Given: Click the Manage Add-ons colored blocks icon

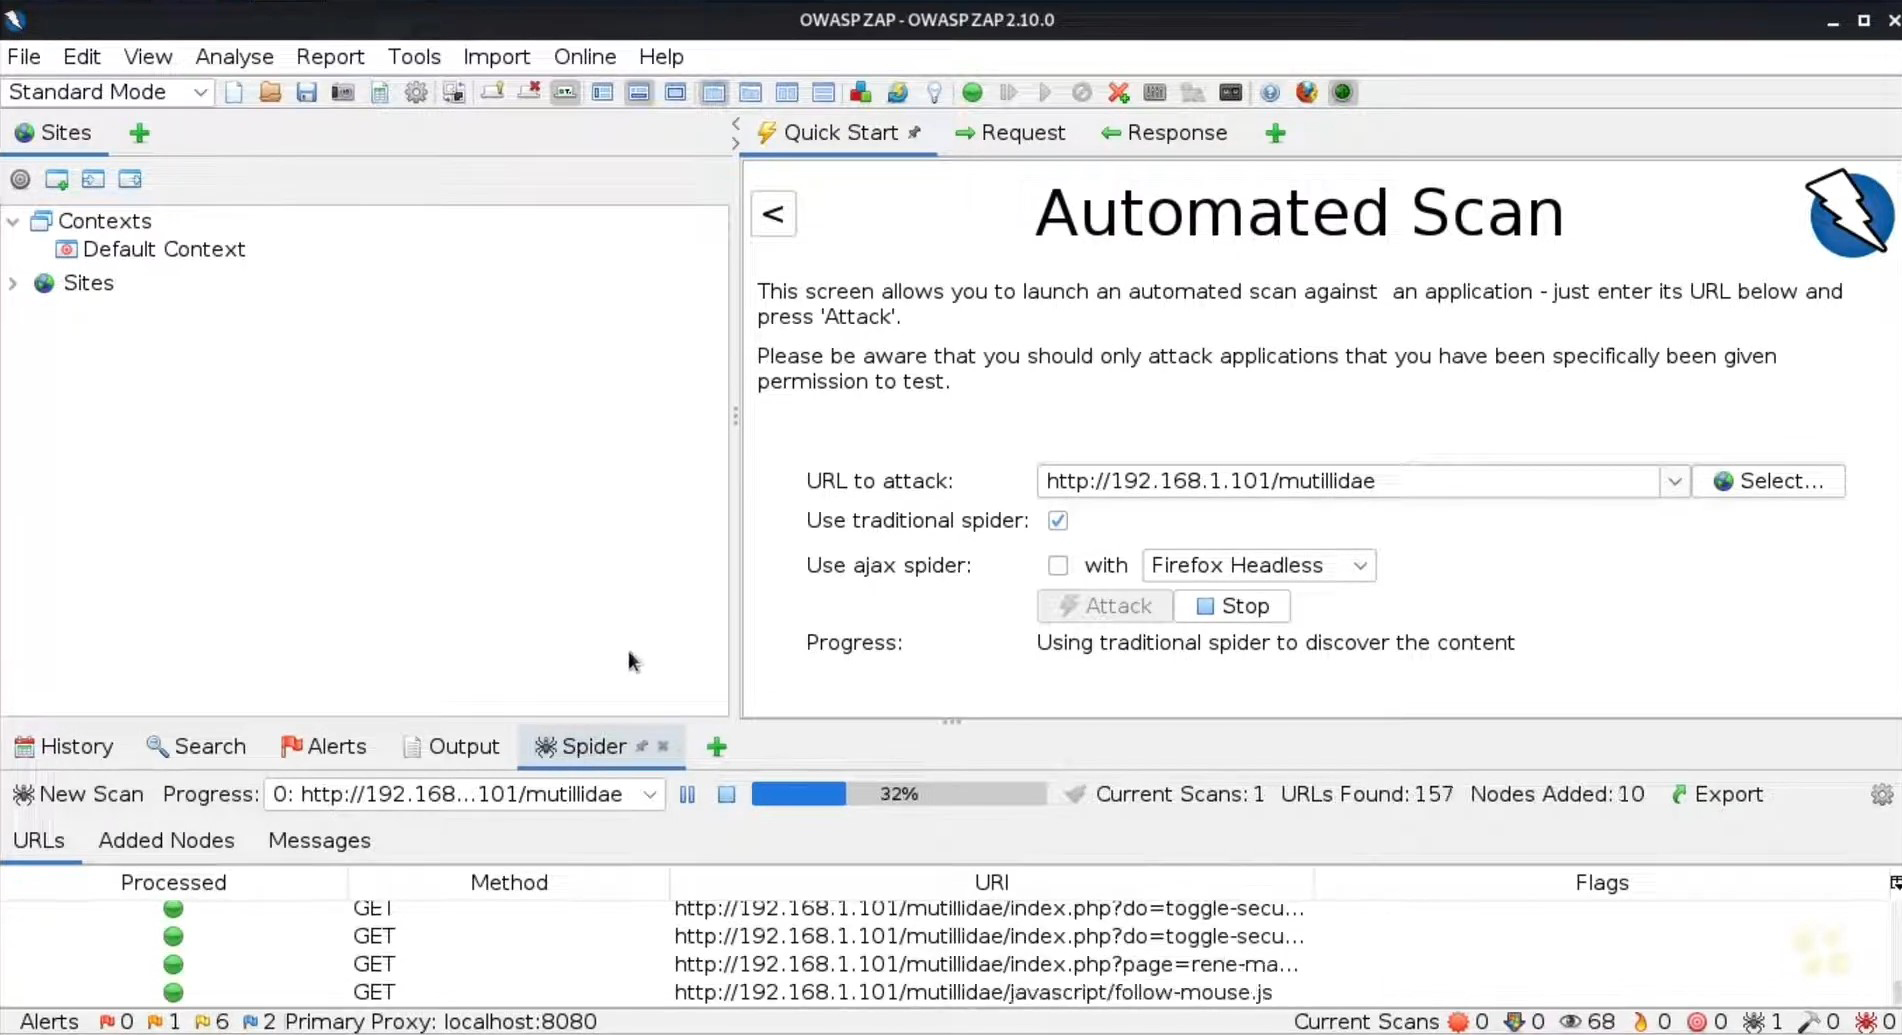Looking at the screenshot, I should pyautogui.click(x=860, y=93).
